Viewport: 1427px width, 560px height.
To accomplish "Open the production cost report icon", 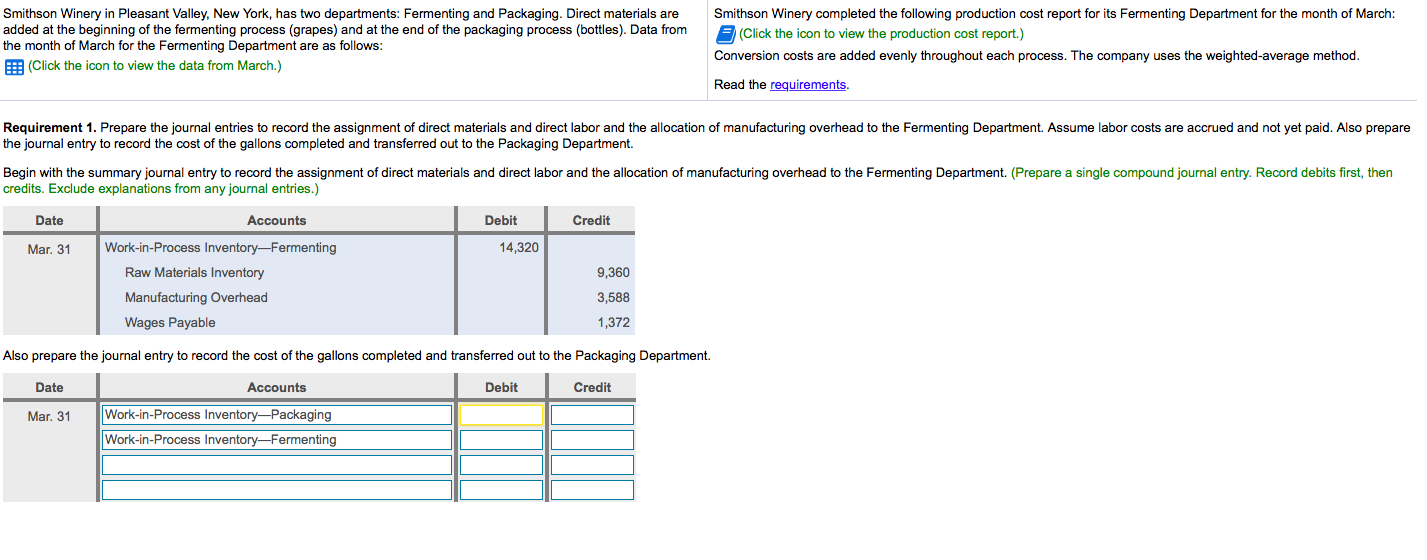I will [726, 34].
